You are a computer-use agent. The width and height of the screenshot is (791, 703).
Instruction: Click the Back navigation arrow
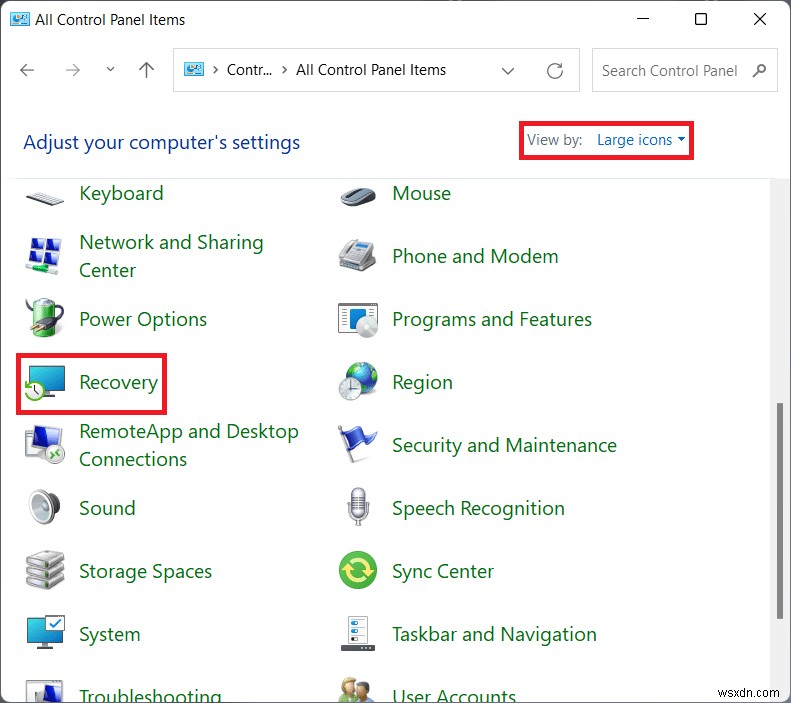pyautogui.click(x=27, y=71)
